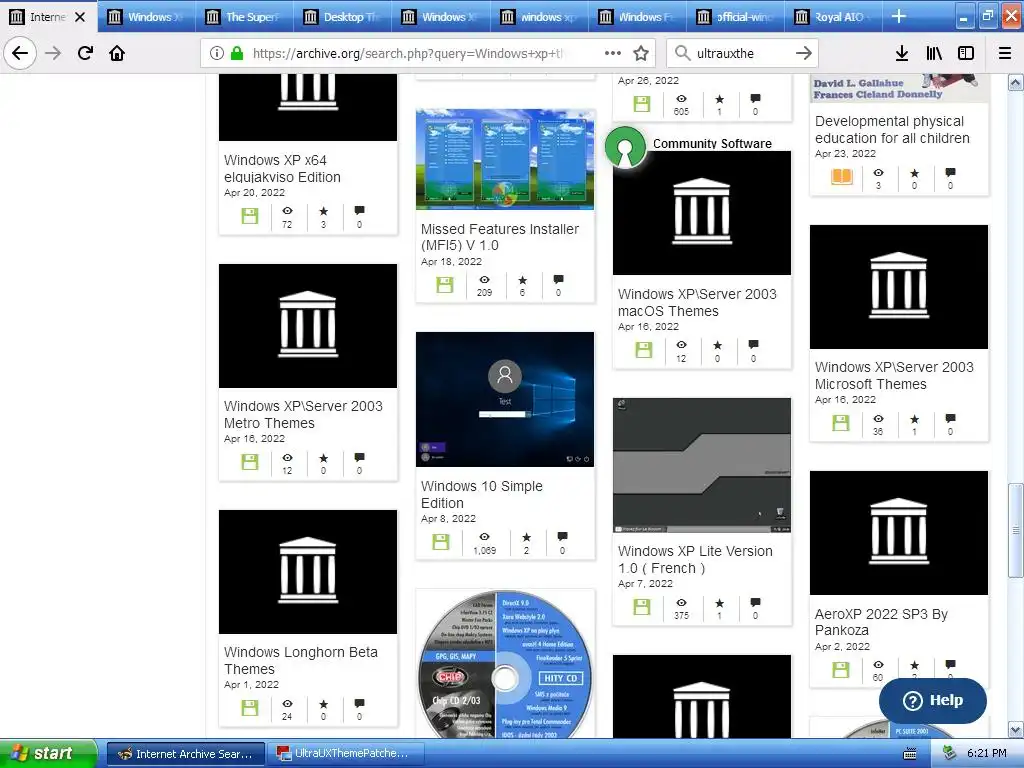Bookmark this page with the star

(641, 53)
